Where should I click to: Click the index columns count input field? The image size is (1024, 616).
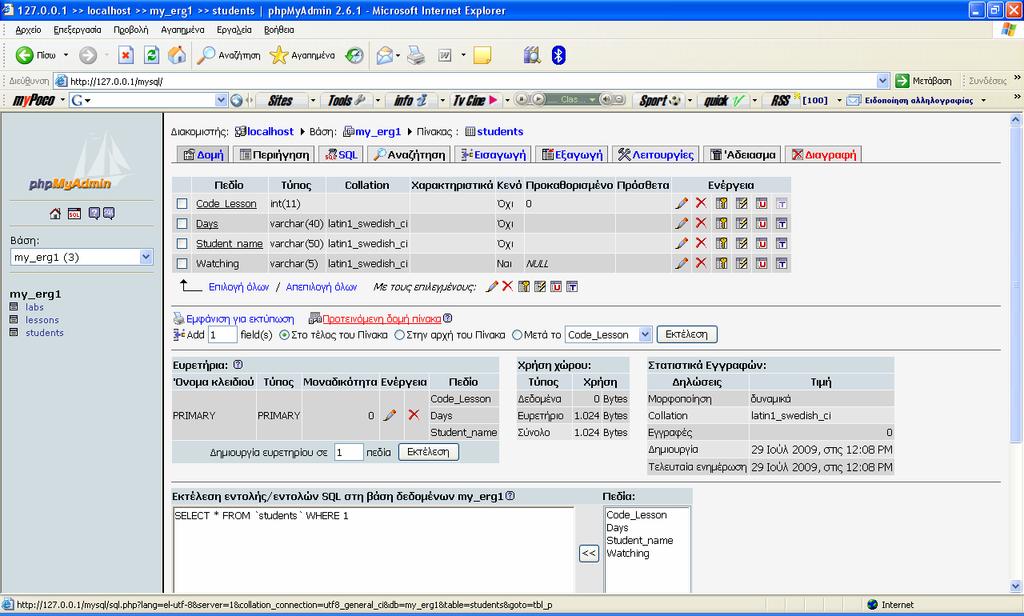point(349,452)
